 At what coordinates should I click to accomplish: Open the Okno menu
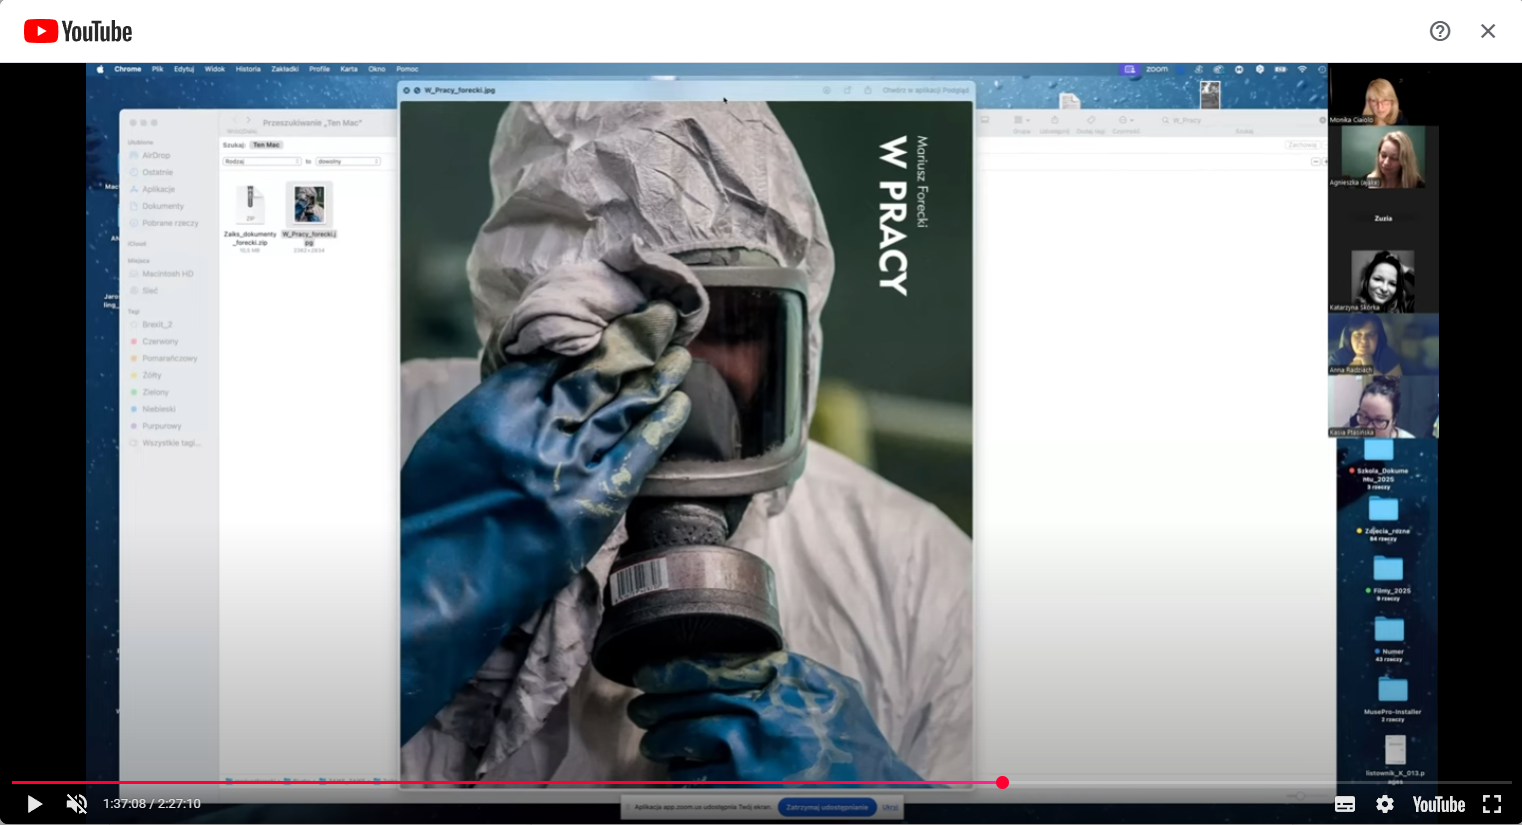(x=377, y=69)
